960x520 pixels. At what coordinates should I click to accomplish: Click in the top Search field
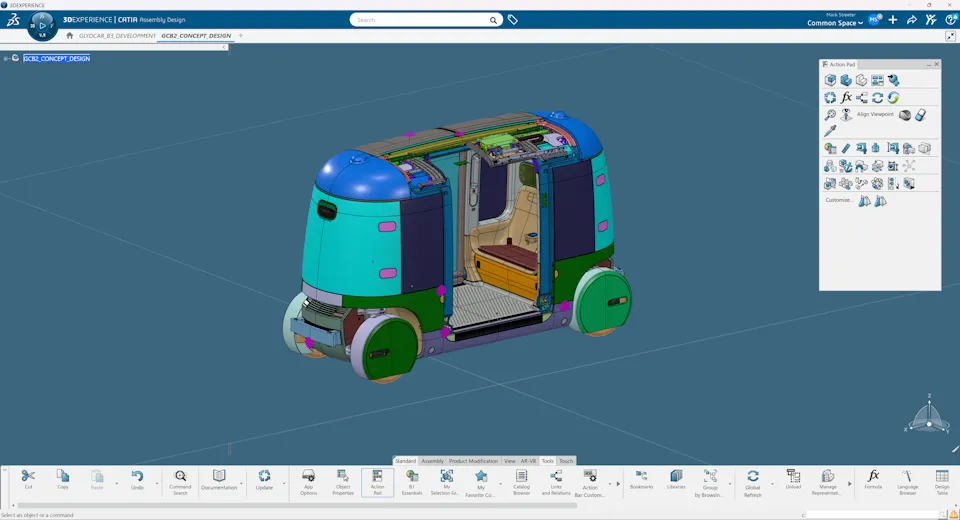coord(420,20)
